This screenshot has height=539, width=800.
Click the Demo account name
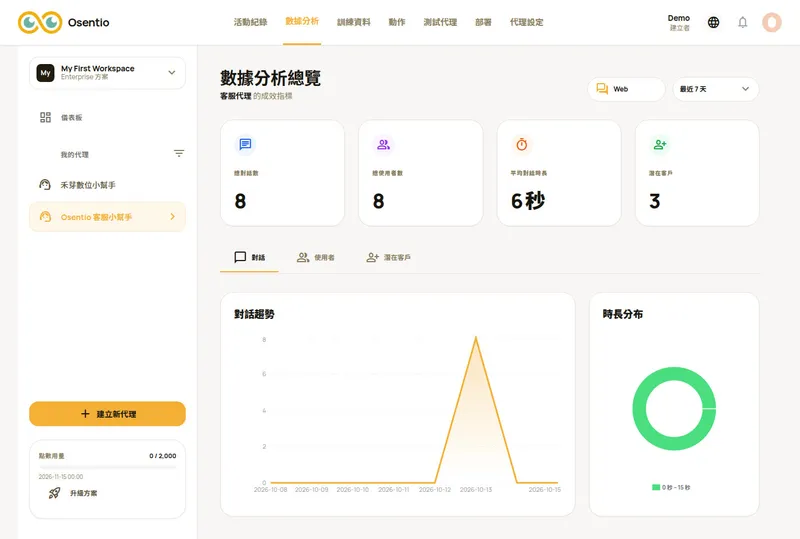pos(679,18)
